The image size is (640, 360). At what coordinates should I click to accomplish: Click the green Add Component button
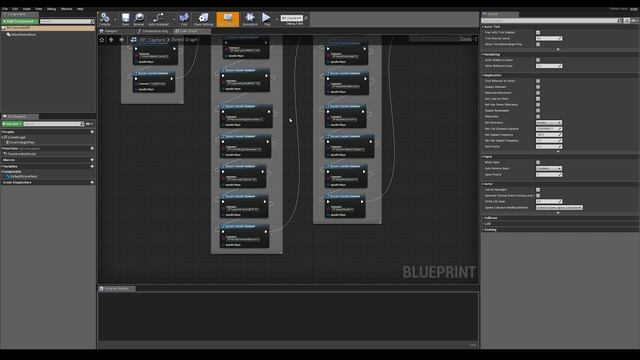pos(20,21)
